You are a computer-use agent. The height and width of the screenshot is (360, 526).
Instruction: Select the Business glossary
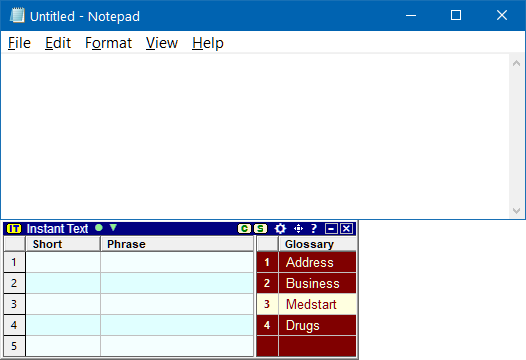tap(317, 284)
